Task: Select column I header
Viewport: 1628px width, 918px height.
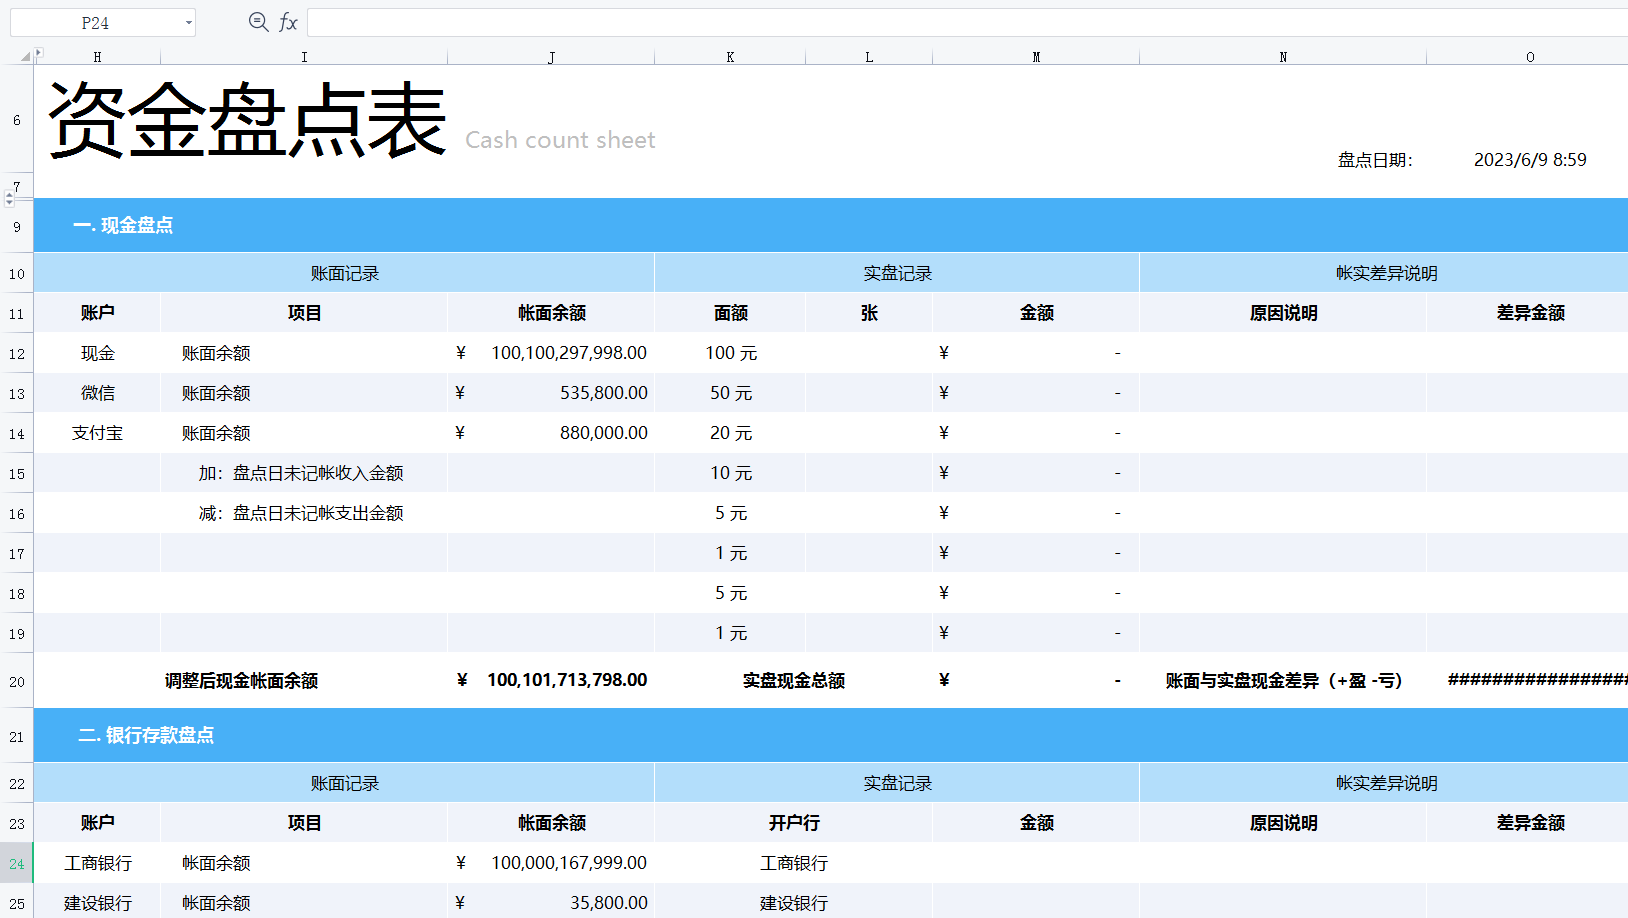Action: (304, 57)
